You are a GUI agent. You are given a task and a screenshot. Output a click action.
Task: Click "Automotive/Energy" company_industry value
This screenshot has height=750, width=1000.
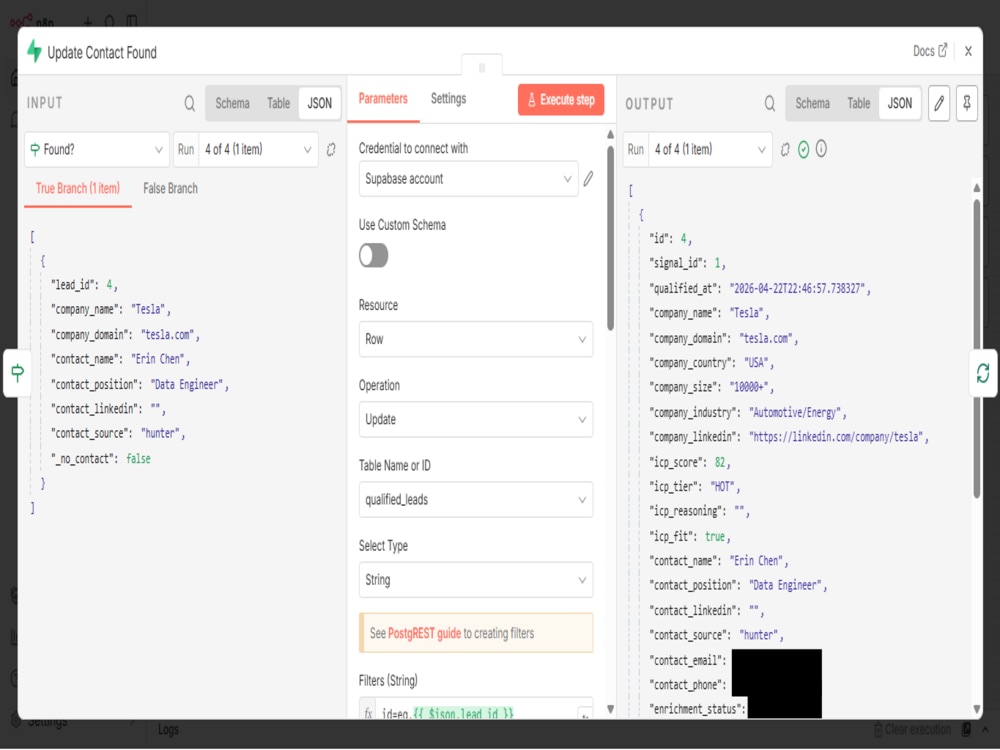pos(795,413)
